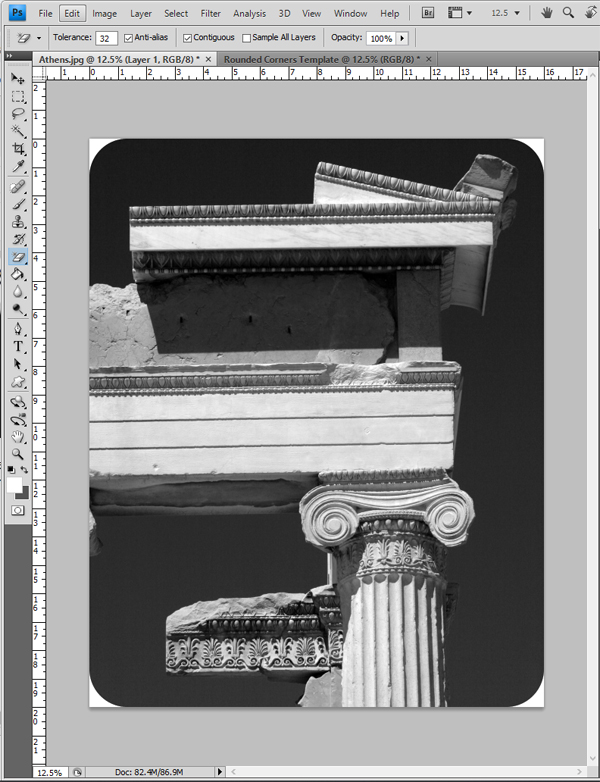Click the Doc: 82.4M/86.9M status text
The width and height of the screenshot is (600, 782).
[x=149, y=772]
